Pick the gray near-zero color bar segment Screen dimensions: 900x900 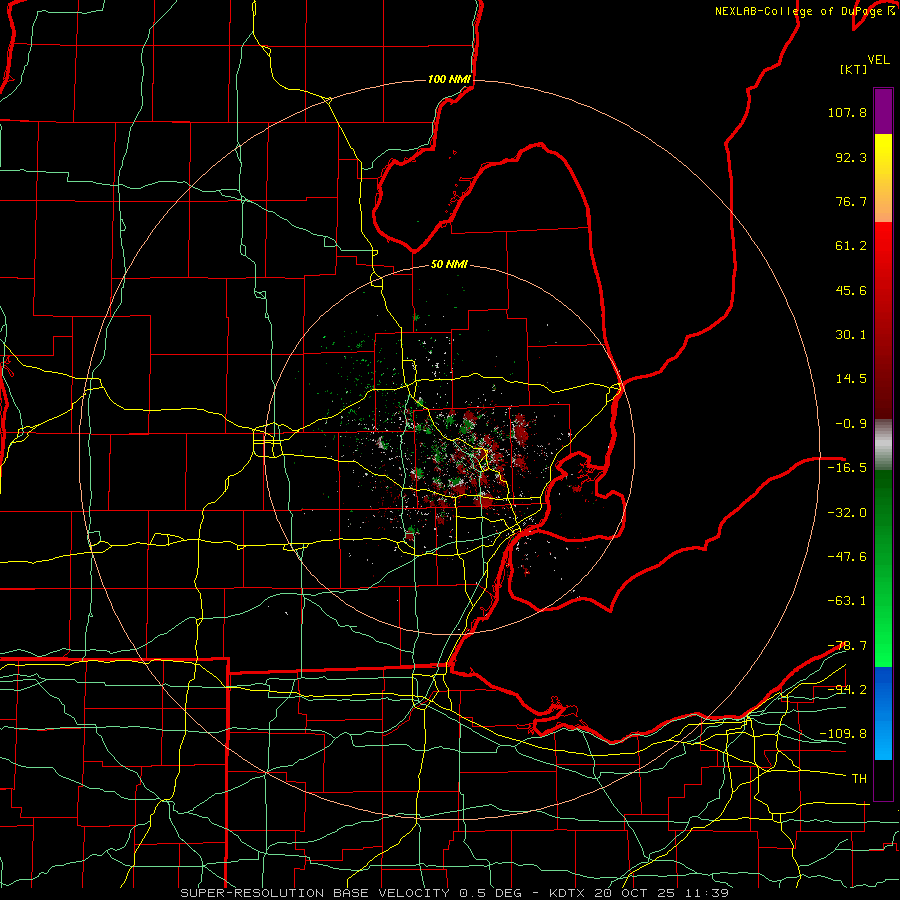(x=883, y=446)
